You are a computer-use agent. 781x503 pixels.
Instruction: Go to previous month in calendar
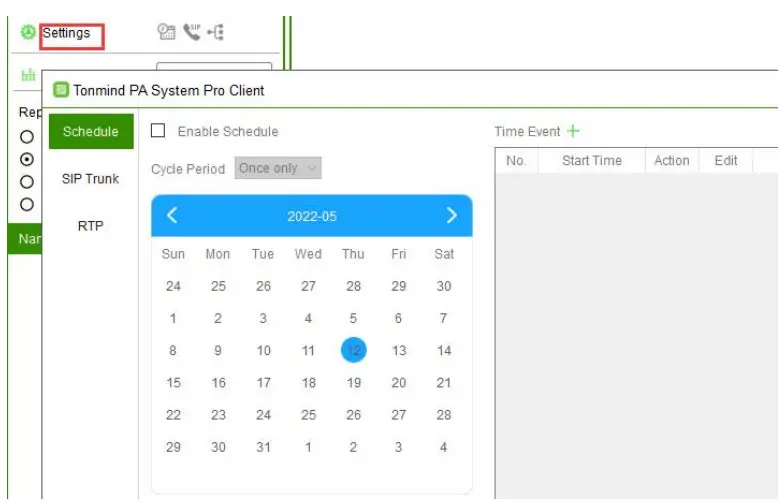tap(172, 215)
